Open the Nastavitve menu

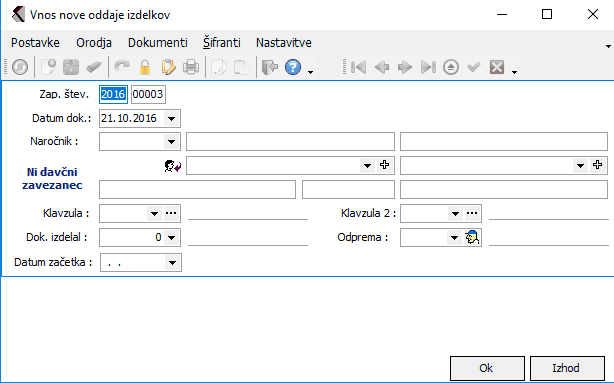click(x=284, y=42)
